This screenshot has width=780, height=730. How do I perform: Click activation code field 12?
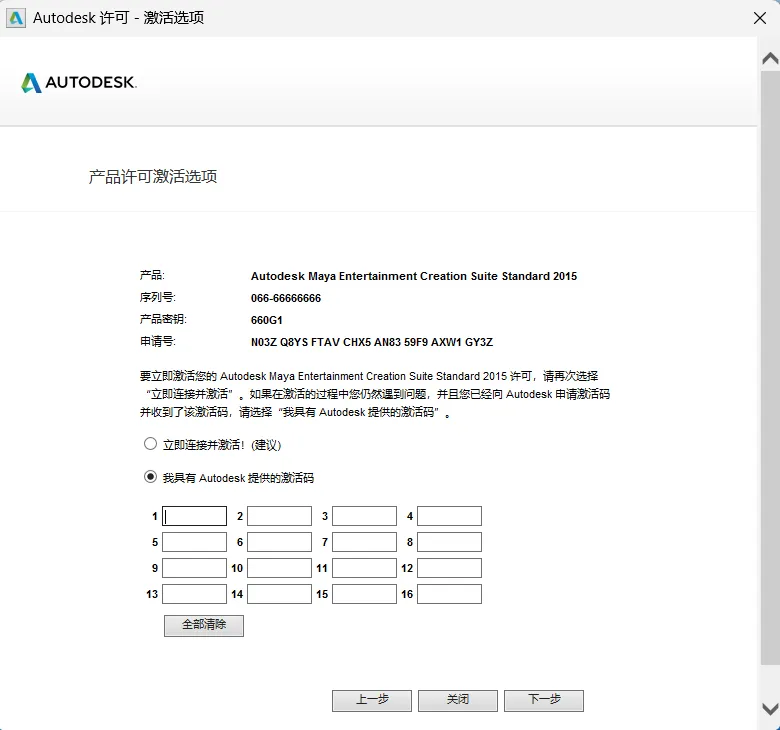[450, 568]
